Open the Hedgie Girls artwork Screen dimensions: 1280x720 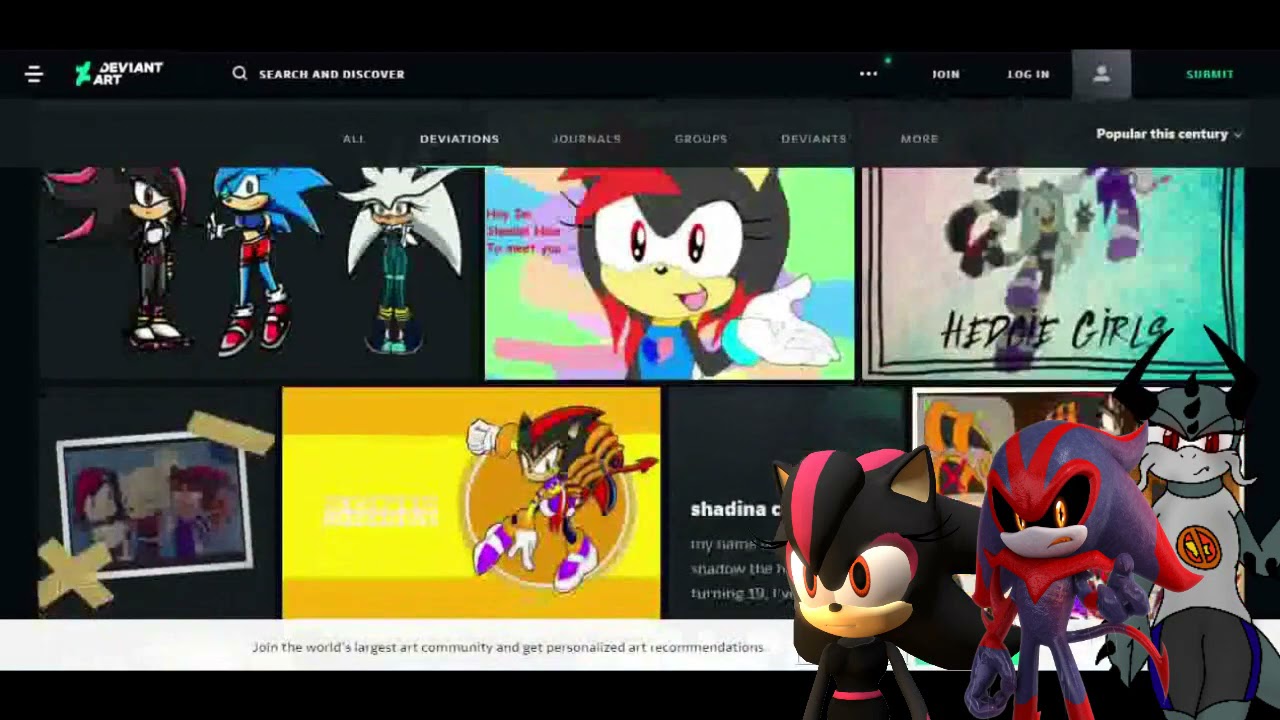[x=1053, y=274]
